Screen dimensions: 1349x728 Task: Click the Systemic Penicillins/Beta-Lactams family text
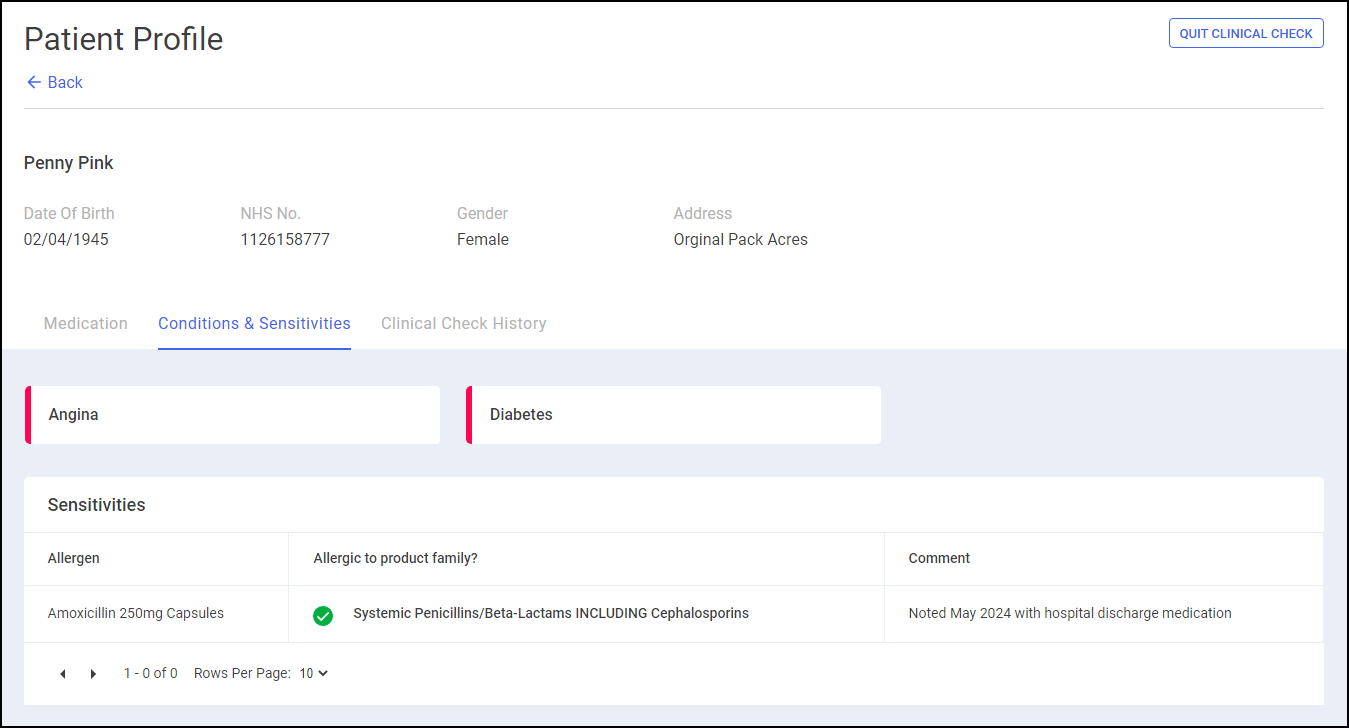(x=550, y=613)
